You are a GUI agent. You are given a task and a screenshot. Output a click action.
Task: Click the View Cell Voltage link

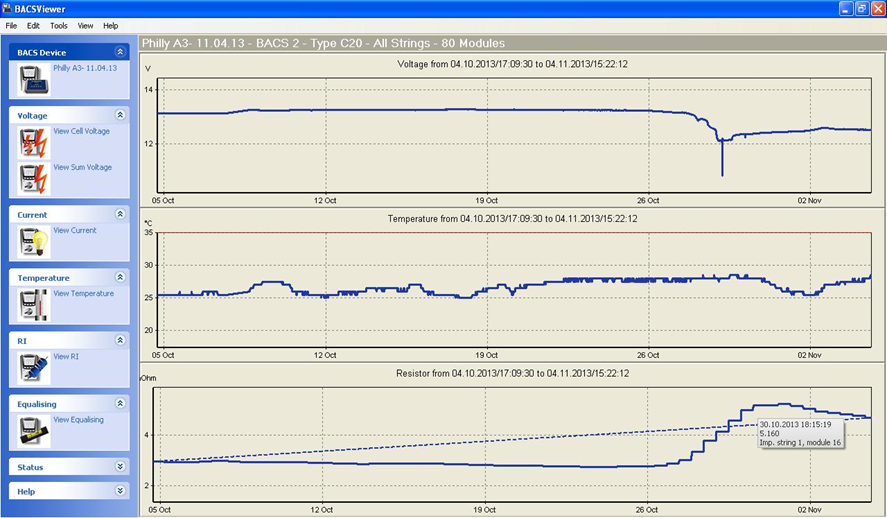point(82,131)
